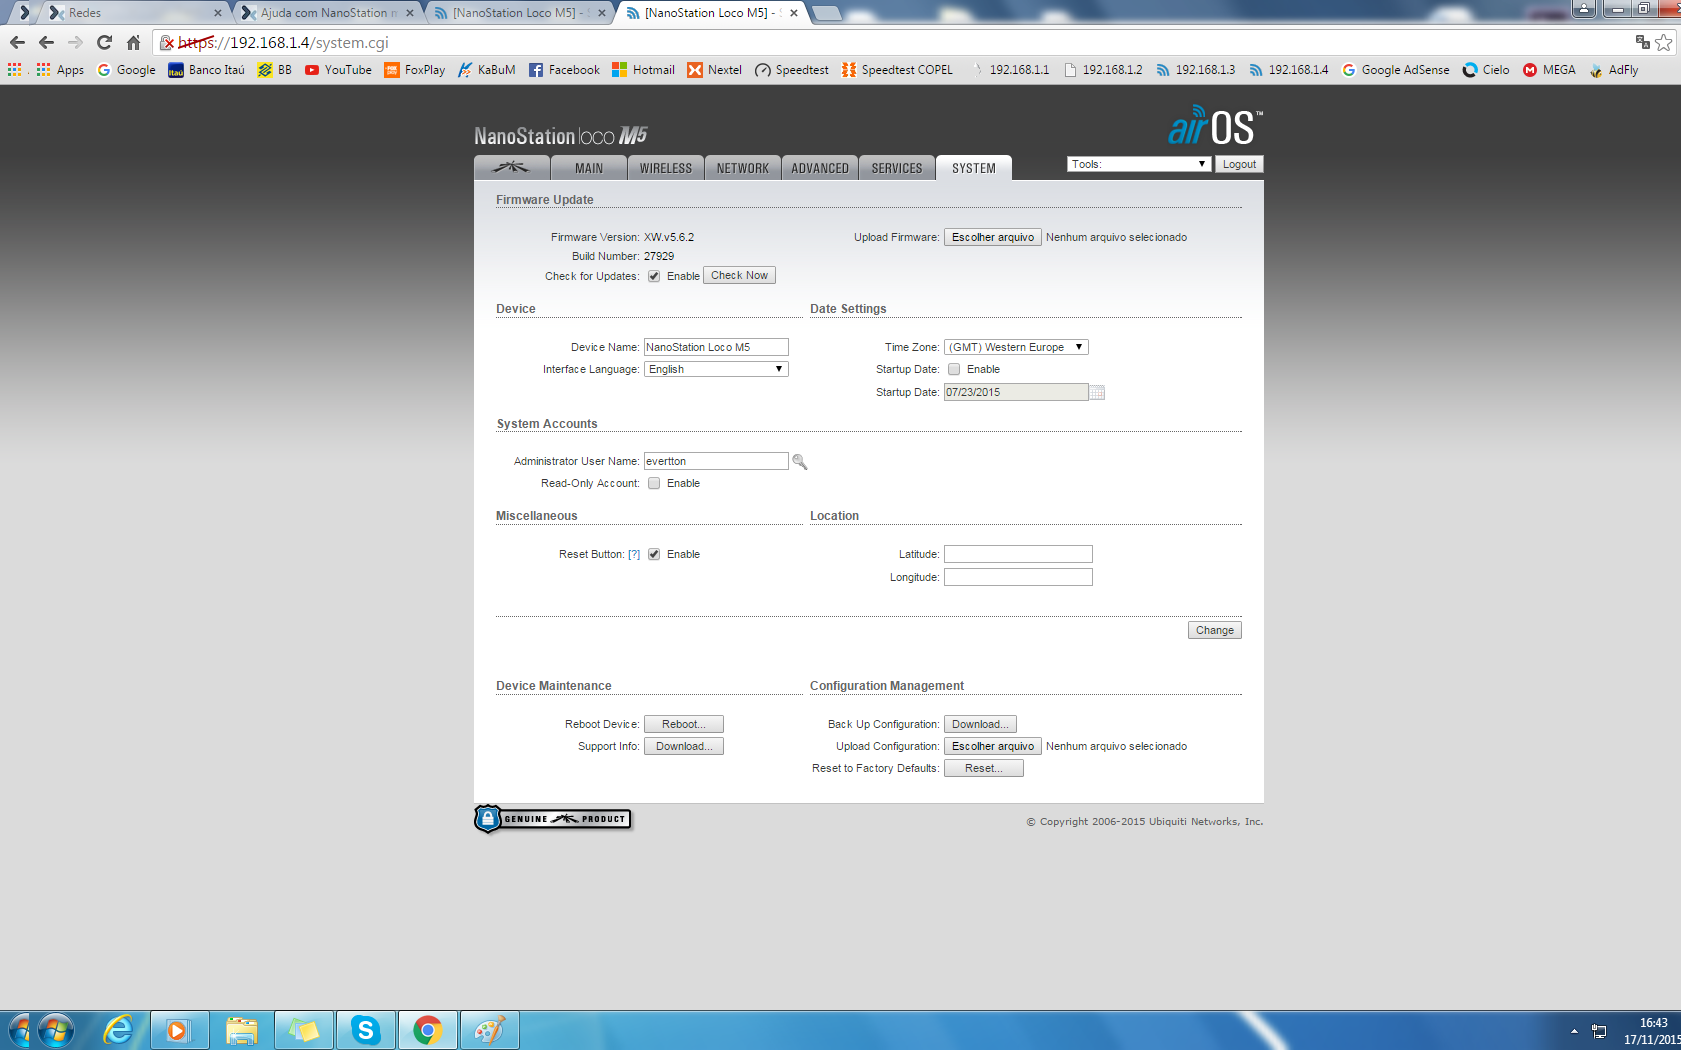Open the 192.168.1.1 bookmark
The height and width of the screenshot is (1051, 1681).
pos(1009,70)
